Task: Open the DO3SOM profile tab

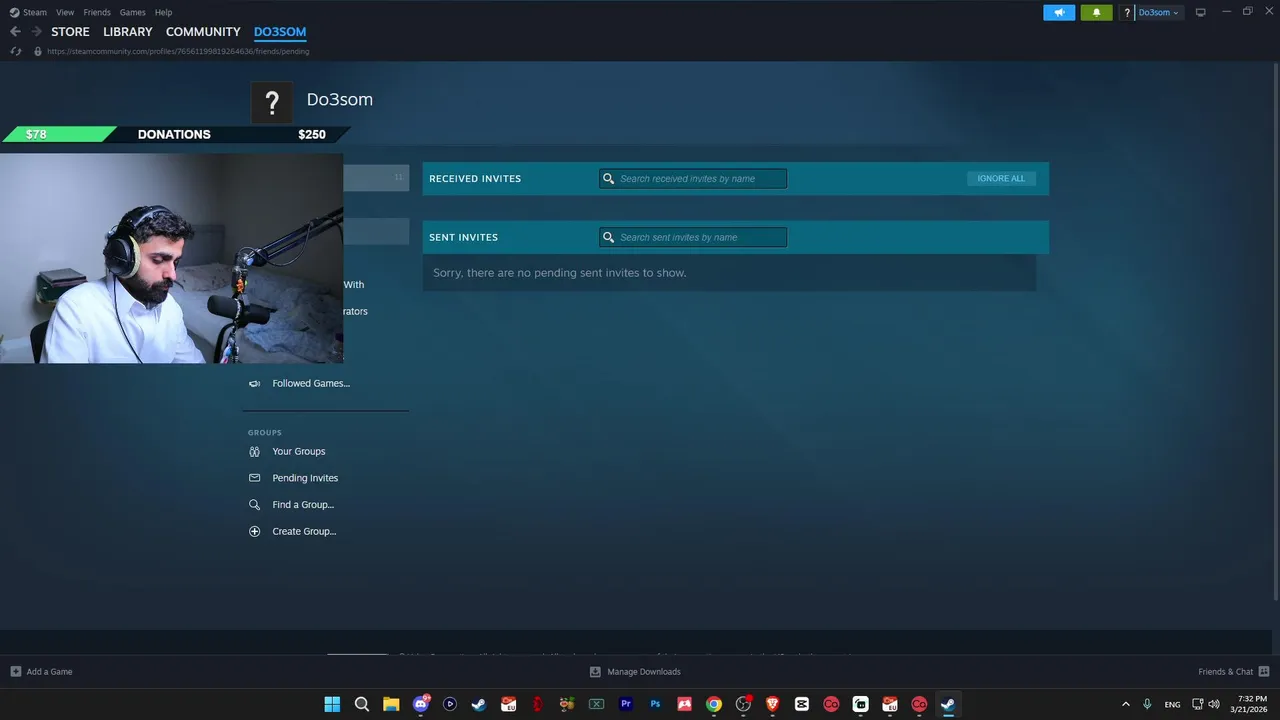Action: coord(280,32)
